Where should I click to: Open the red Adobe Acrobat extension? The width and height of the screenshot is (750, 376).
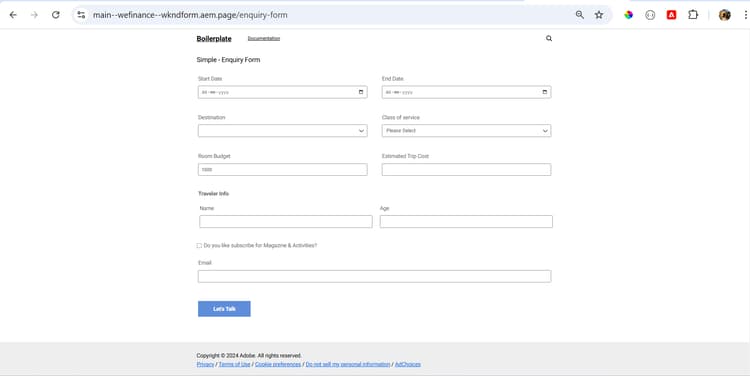pyautogui.click(x=672, y=15)
